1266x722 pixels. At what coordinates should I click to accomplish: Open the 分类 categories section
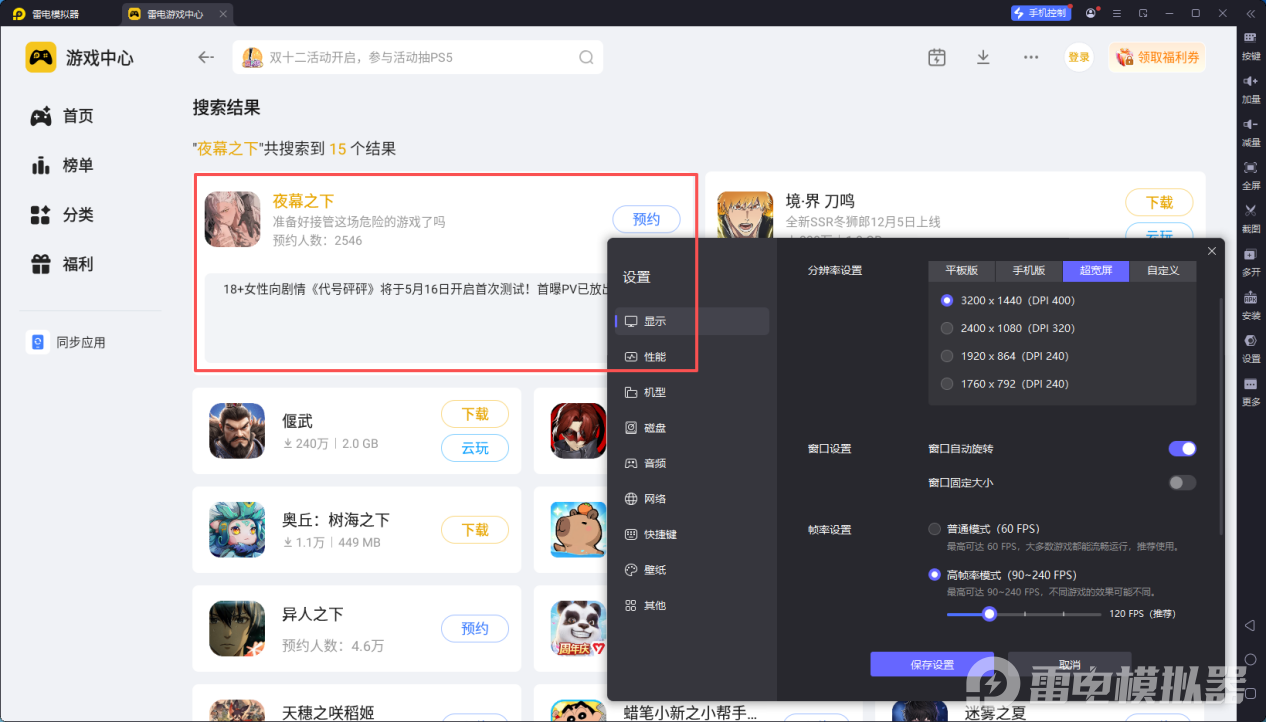pyautogui.click(x=62, y=214)
